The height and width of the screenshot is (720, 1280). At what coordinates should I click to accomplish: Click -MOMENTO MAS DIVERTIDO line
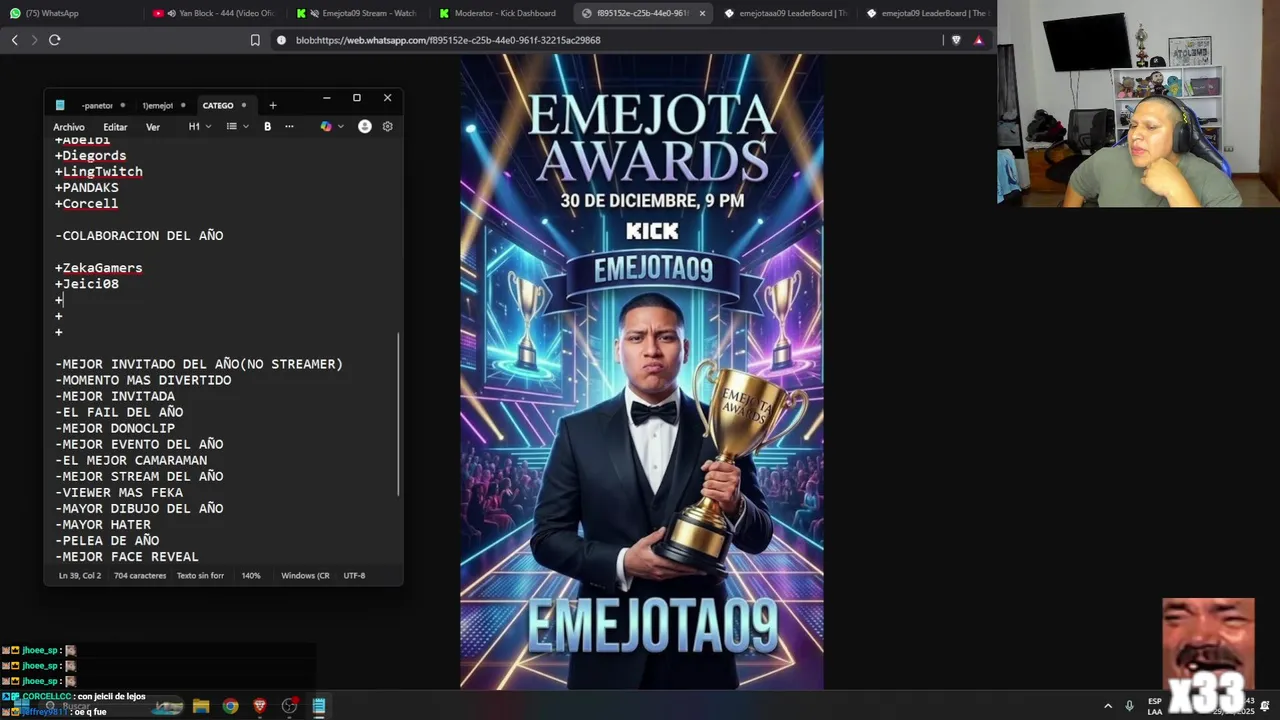(143, 380)
